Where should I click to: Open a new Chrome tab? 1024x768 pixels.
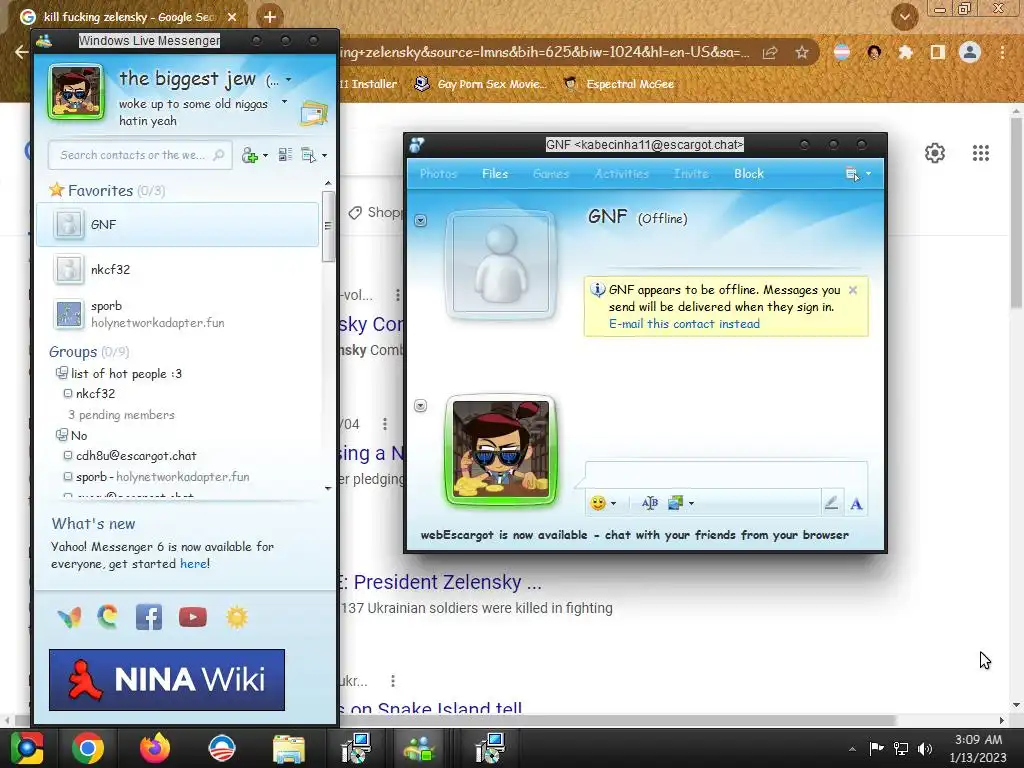click(x=269, y=17)
